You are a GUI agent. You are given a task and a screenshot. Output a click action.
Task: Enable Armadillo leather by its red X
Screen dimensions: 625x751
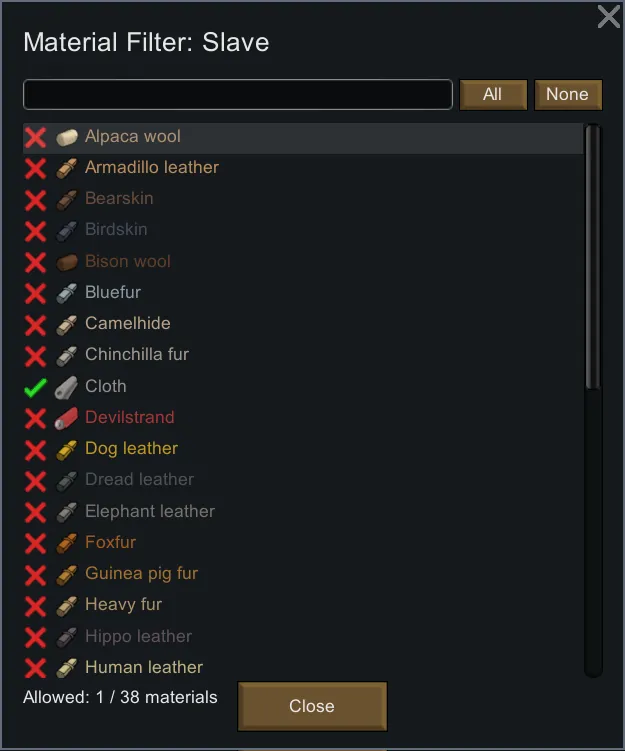36,168
